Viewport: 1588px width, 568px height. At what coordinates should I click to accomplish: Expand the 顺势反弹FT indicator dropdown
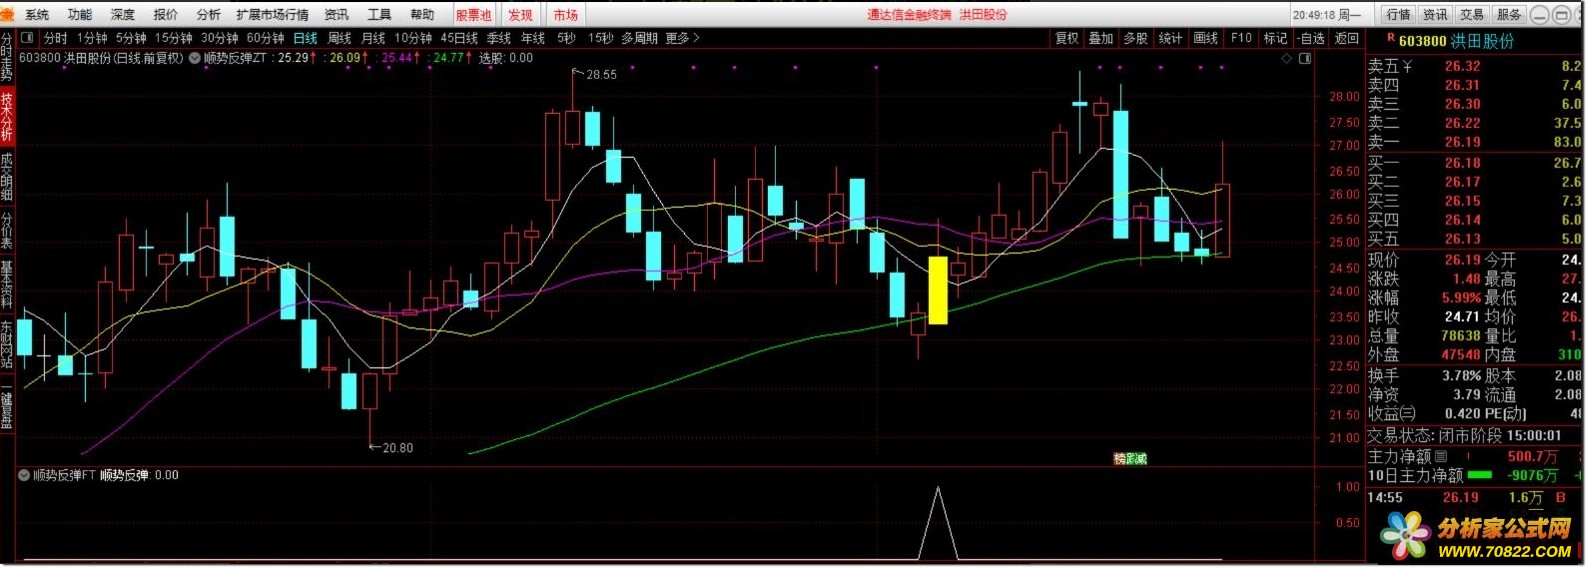pos(23,475)
